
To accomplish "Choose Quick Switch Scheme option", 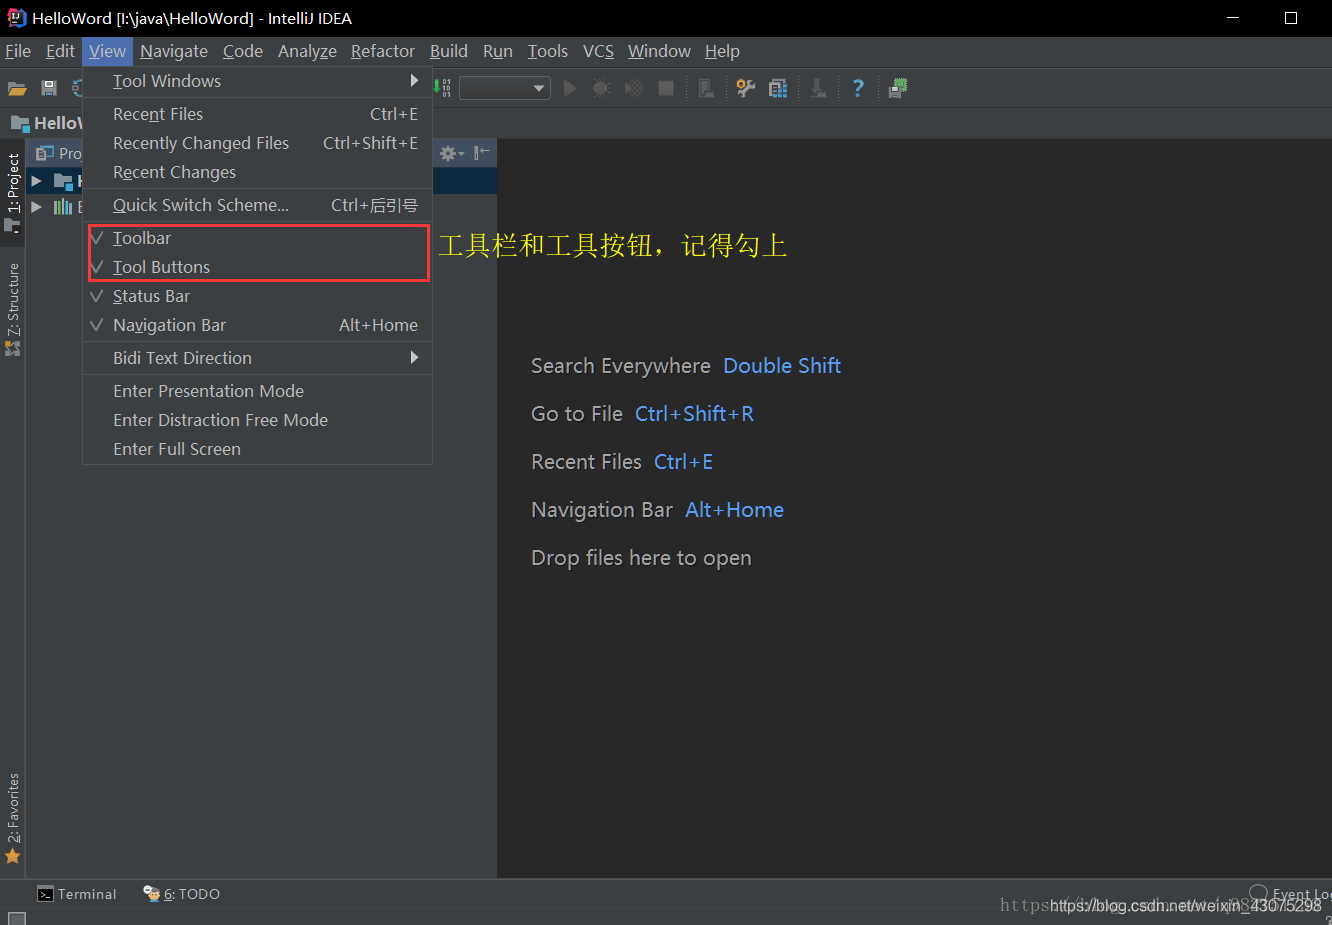I will 258,205.
